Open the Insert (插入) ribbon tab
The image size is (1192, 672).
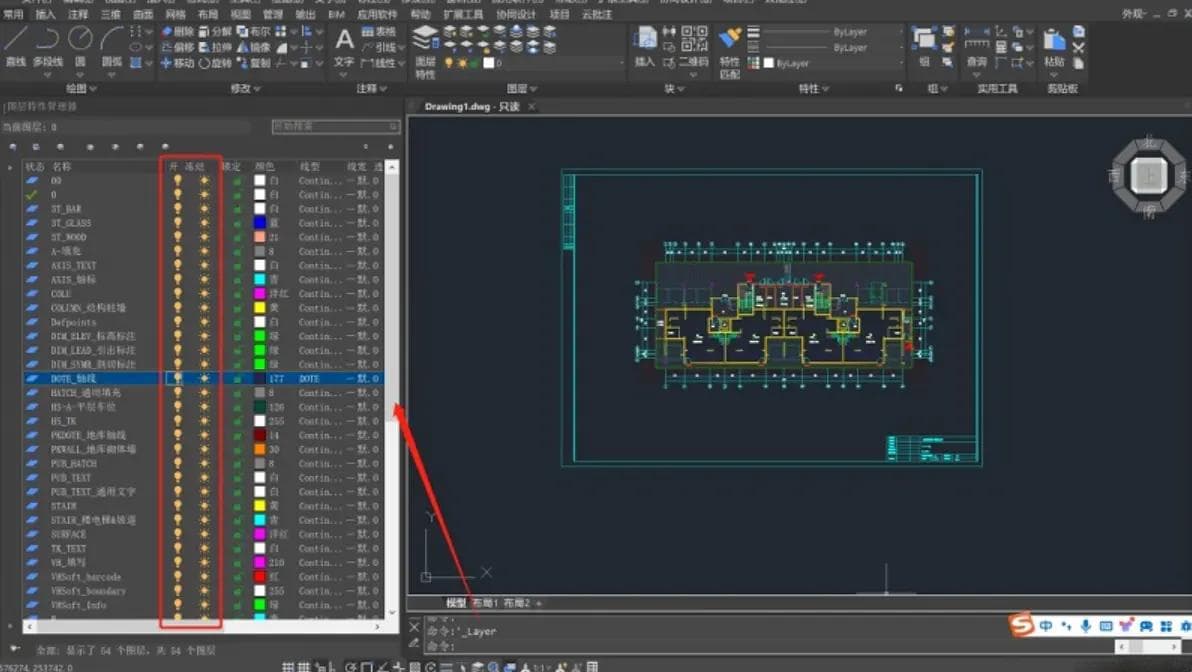[46, 14]
